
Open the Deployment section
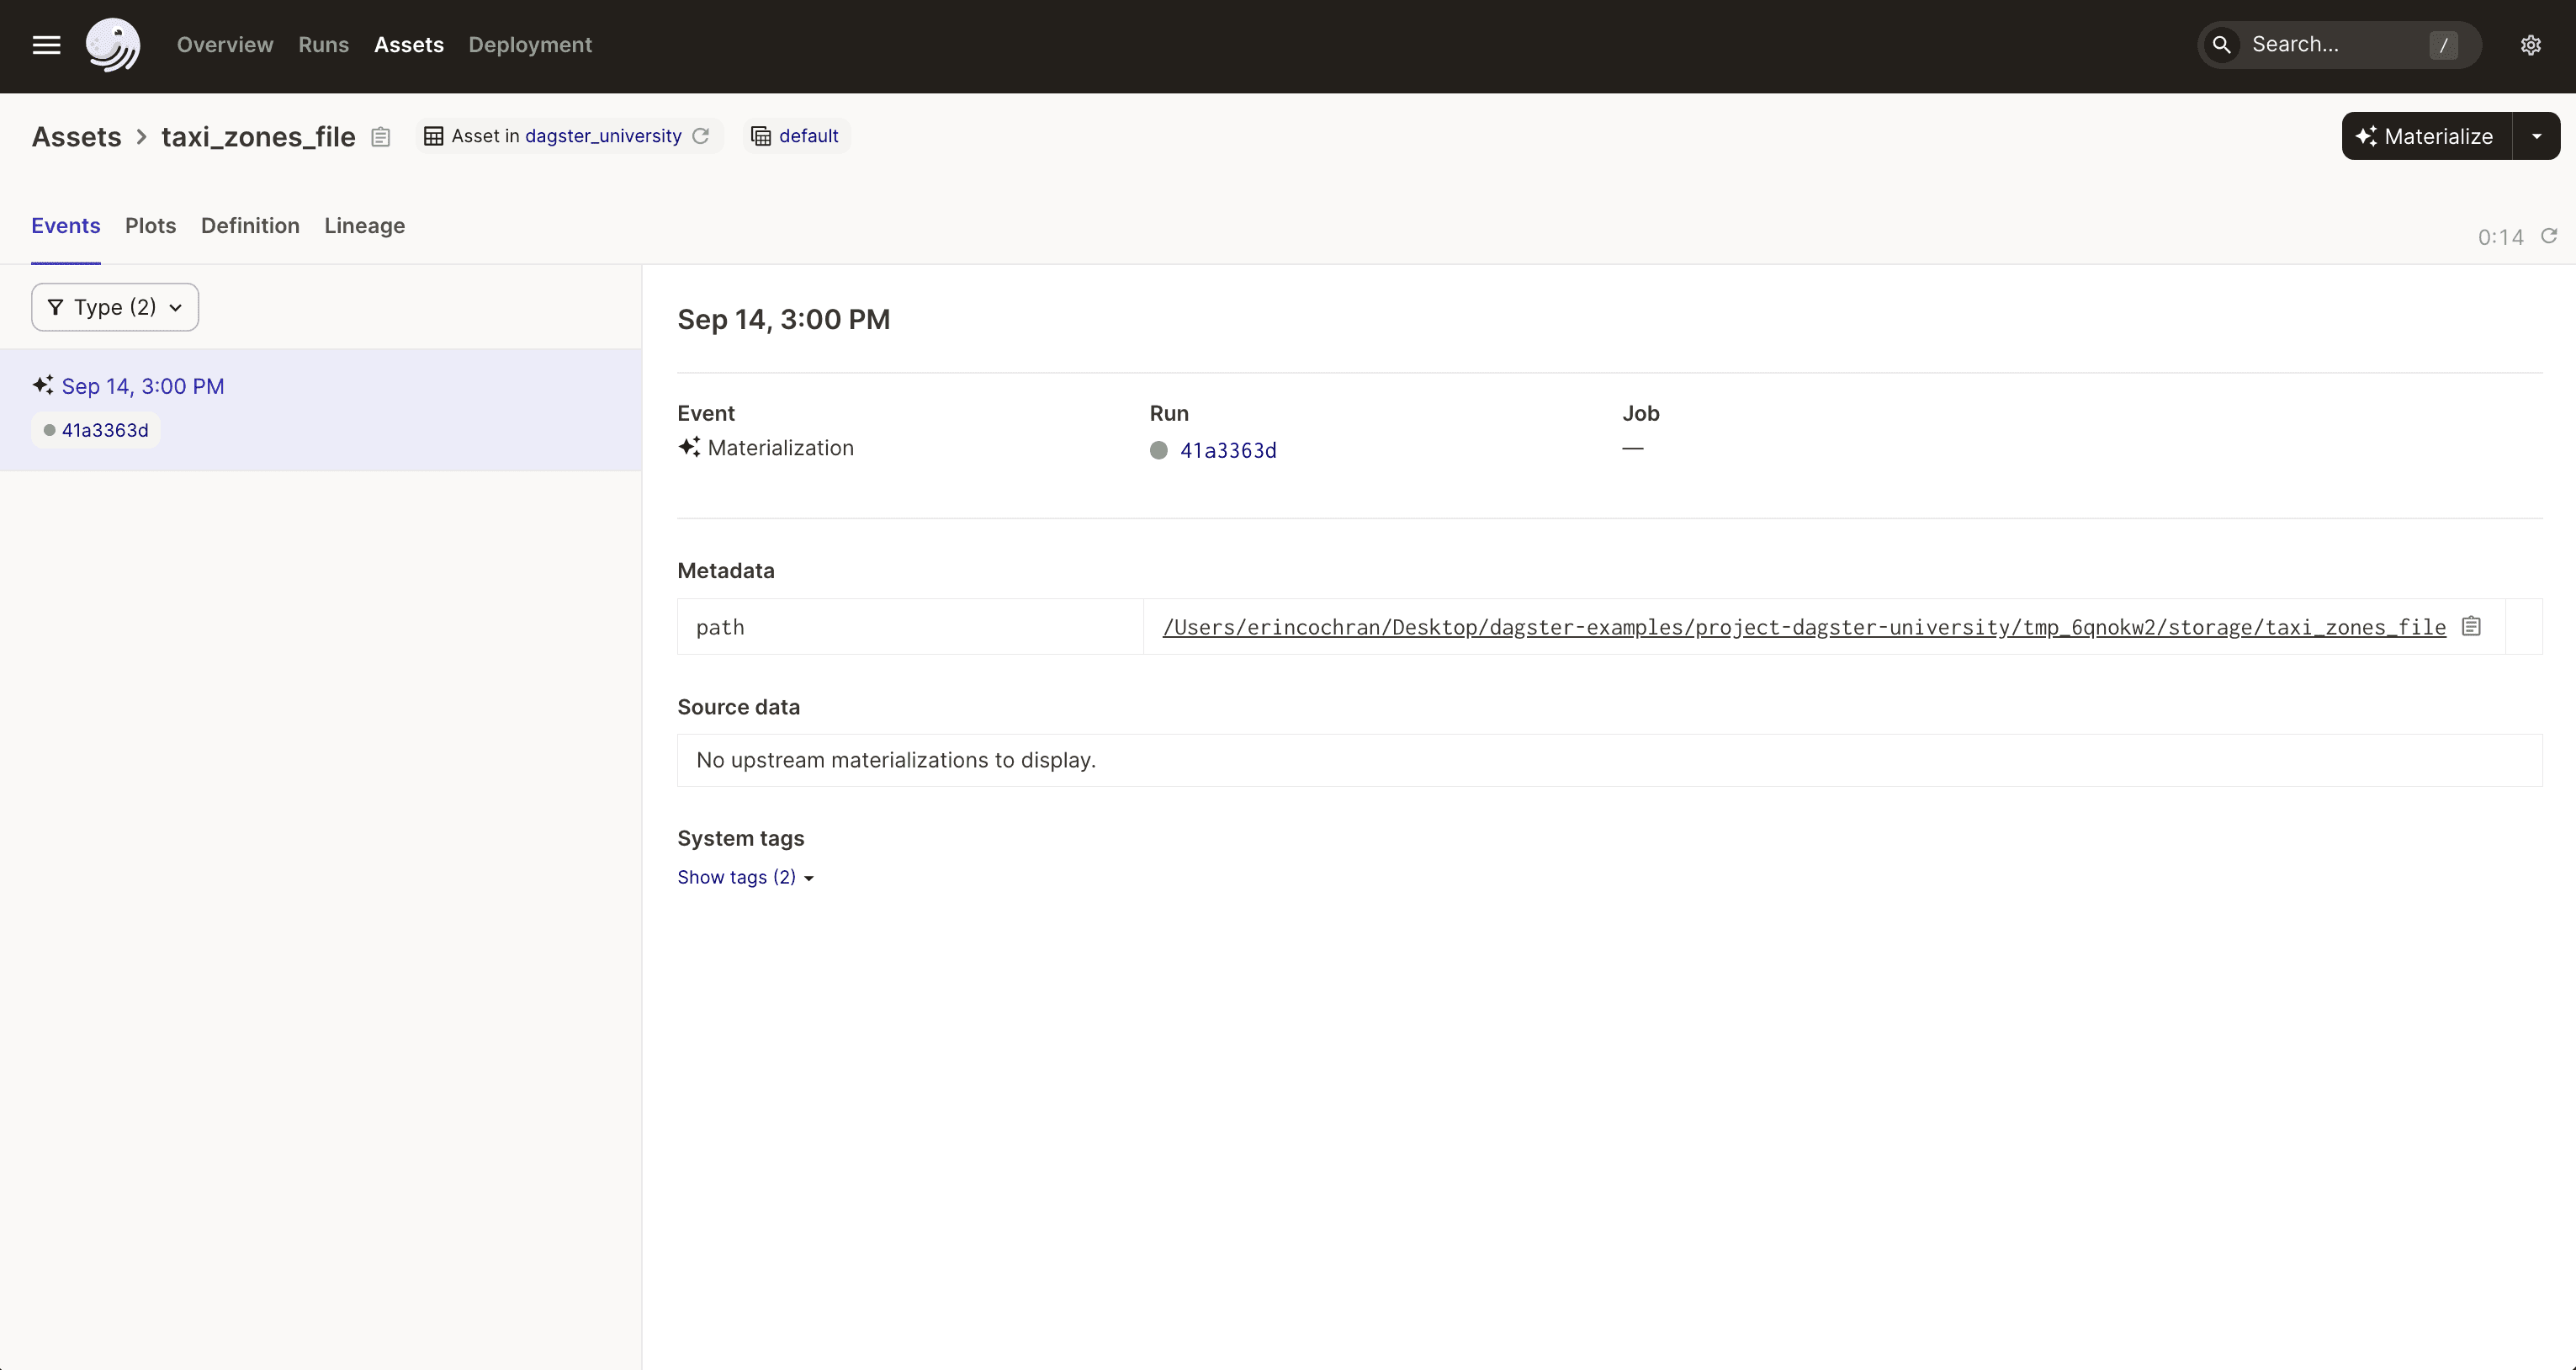click(530, 45)
